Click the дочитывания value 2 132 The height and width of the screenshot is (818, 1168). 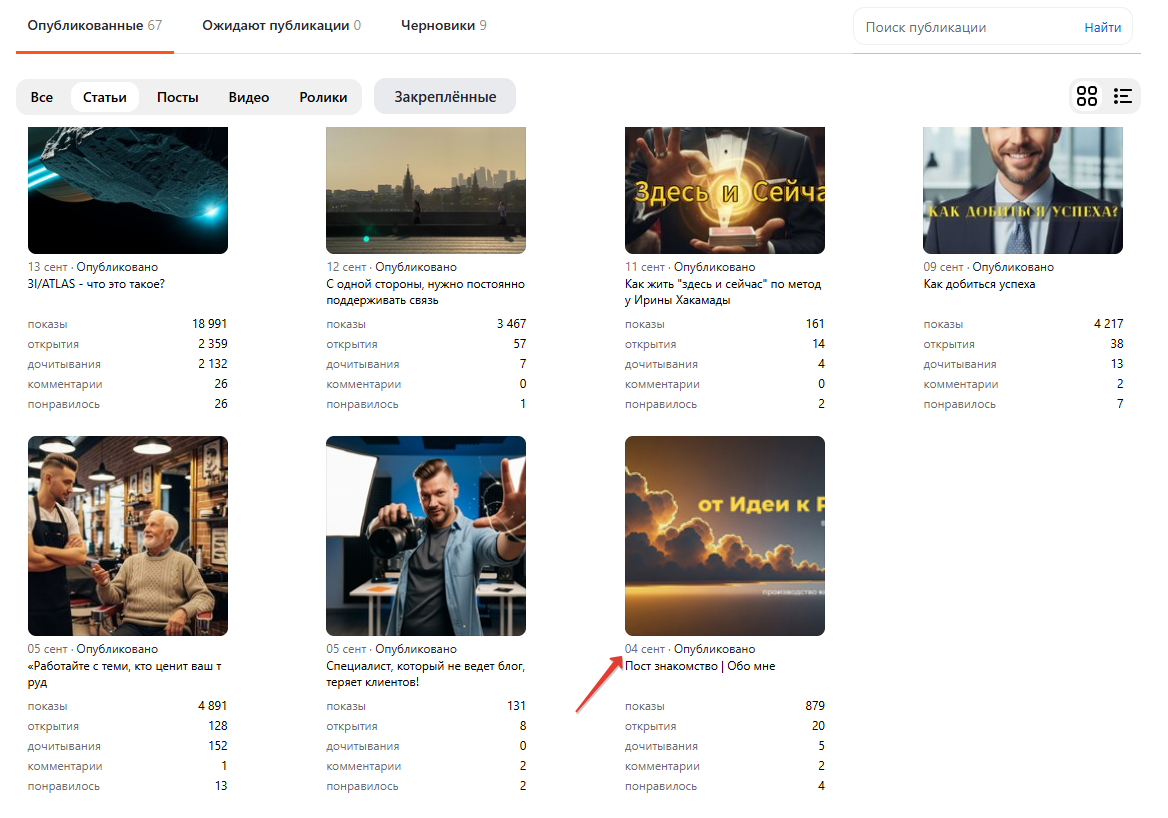tap(212, 364)
